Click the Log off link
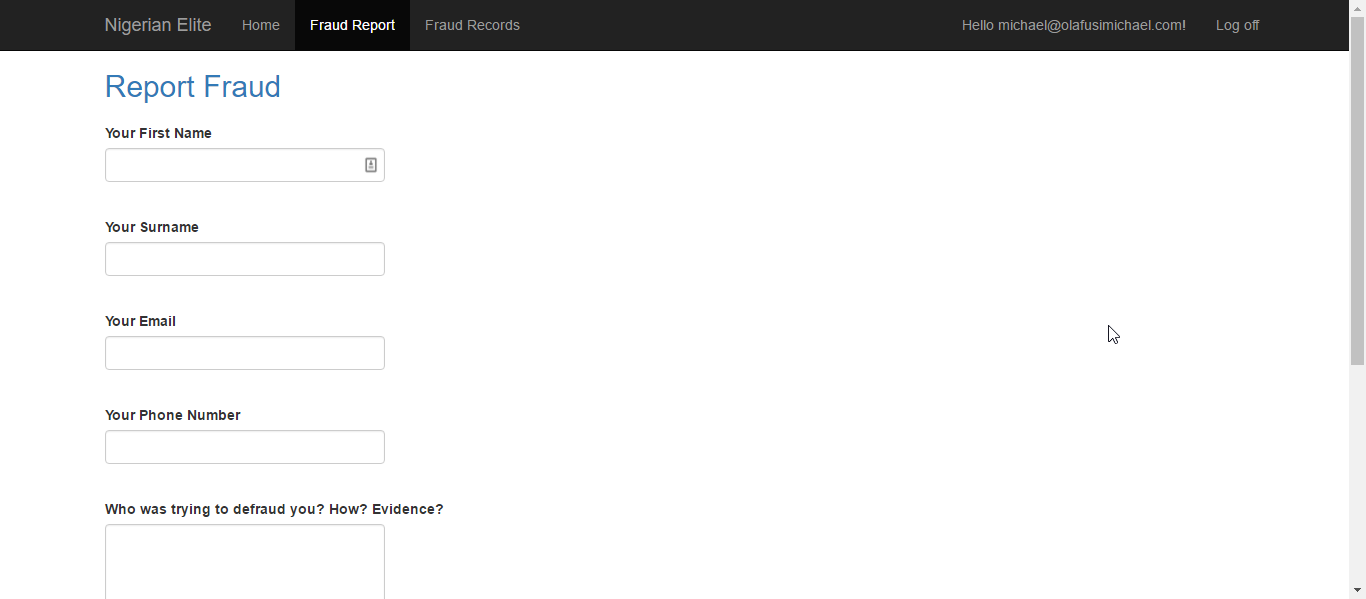 pos(1237,24)
